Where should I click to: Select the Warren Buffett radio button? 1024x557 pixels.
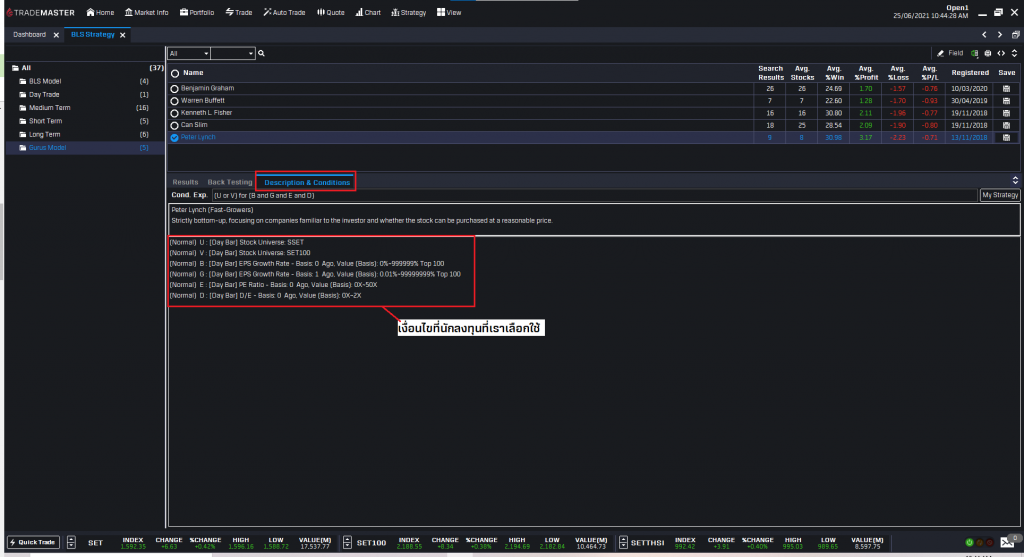tap(174, 101)
